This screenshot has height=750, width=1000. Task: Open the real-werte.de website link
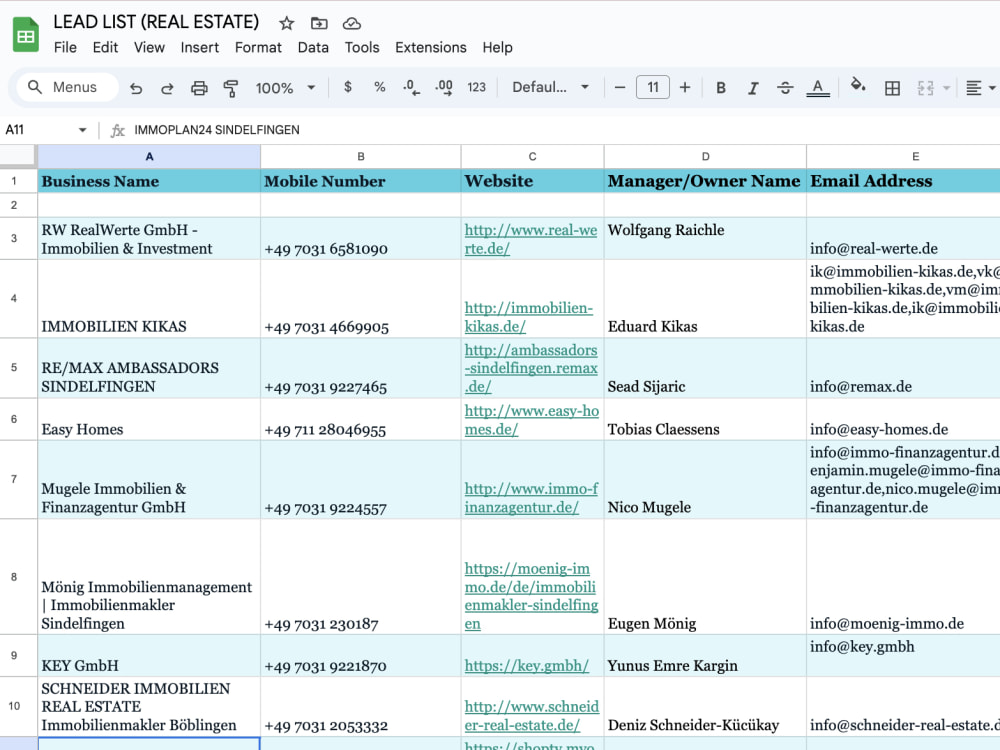531,239
